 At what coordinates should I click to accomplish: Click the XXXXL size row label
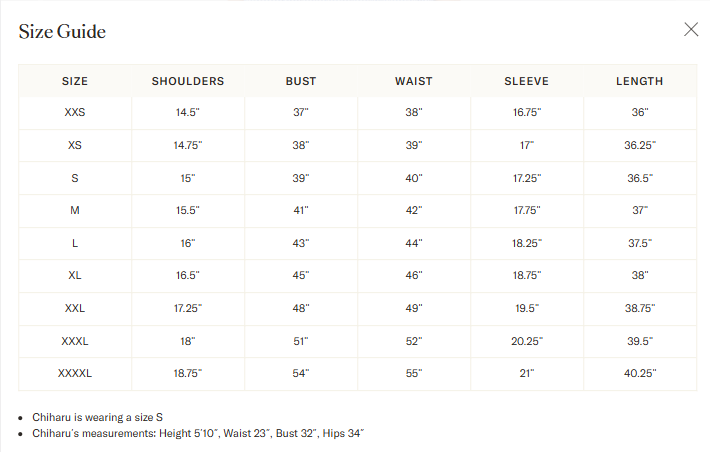[x=75, y=373]
